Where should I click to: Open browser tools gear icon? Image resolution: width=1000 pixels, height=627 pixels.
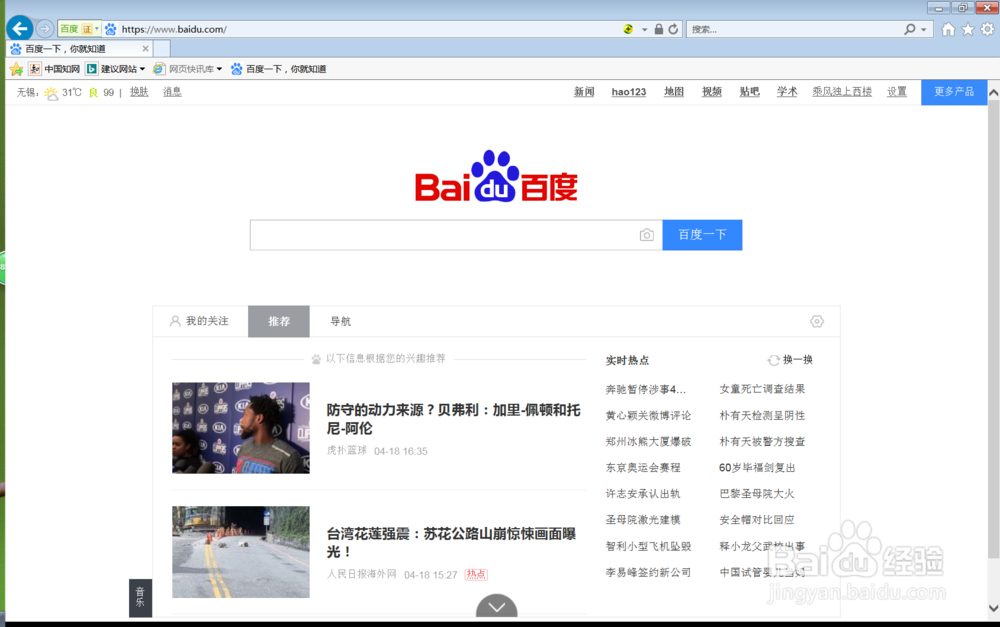pyautogui.click(x=988, y=29)
